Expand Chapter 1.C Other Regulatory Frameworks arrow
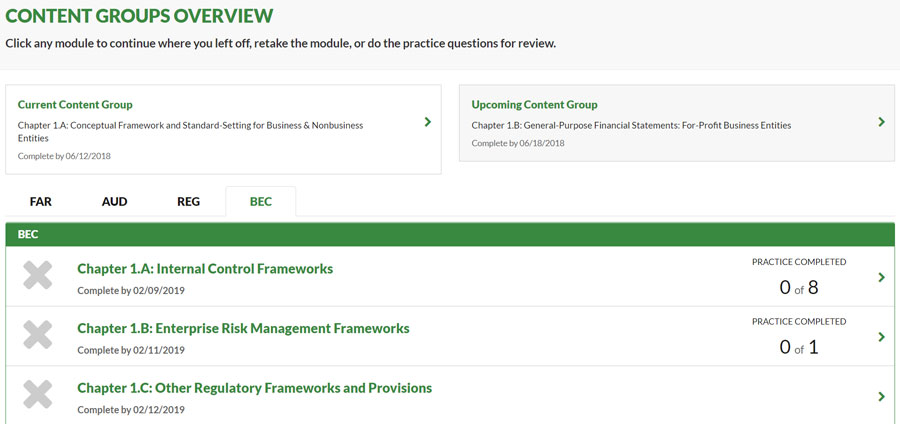 click(882, 396)
